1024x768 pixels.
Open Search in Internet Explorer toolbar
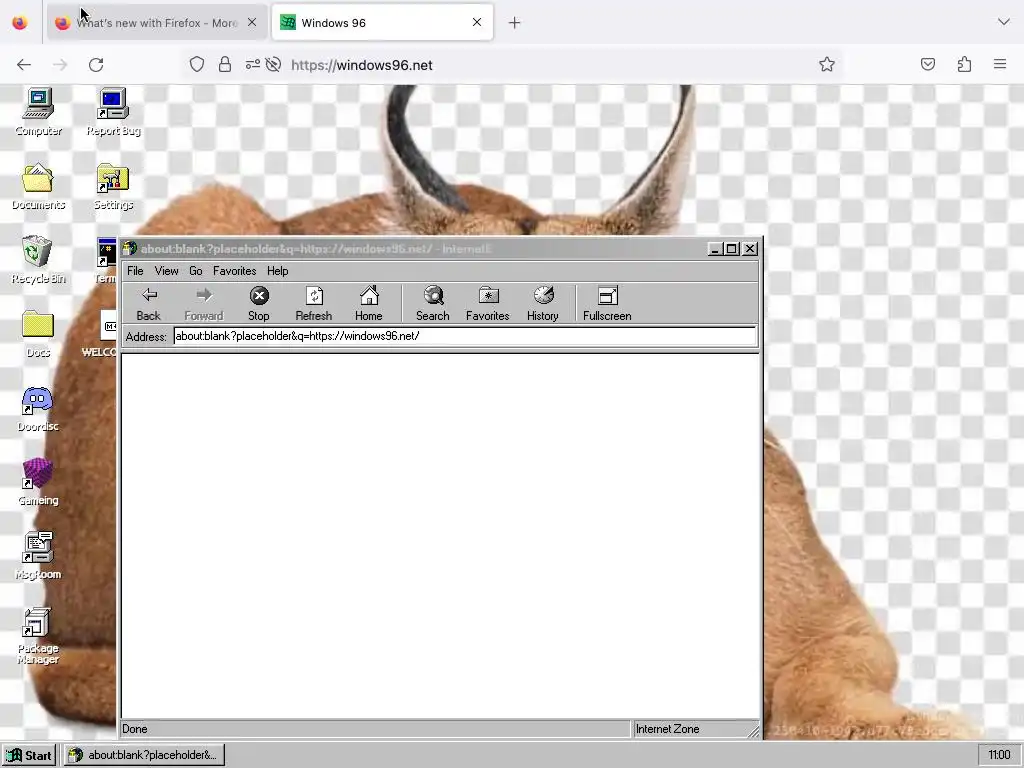(432, 304)
